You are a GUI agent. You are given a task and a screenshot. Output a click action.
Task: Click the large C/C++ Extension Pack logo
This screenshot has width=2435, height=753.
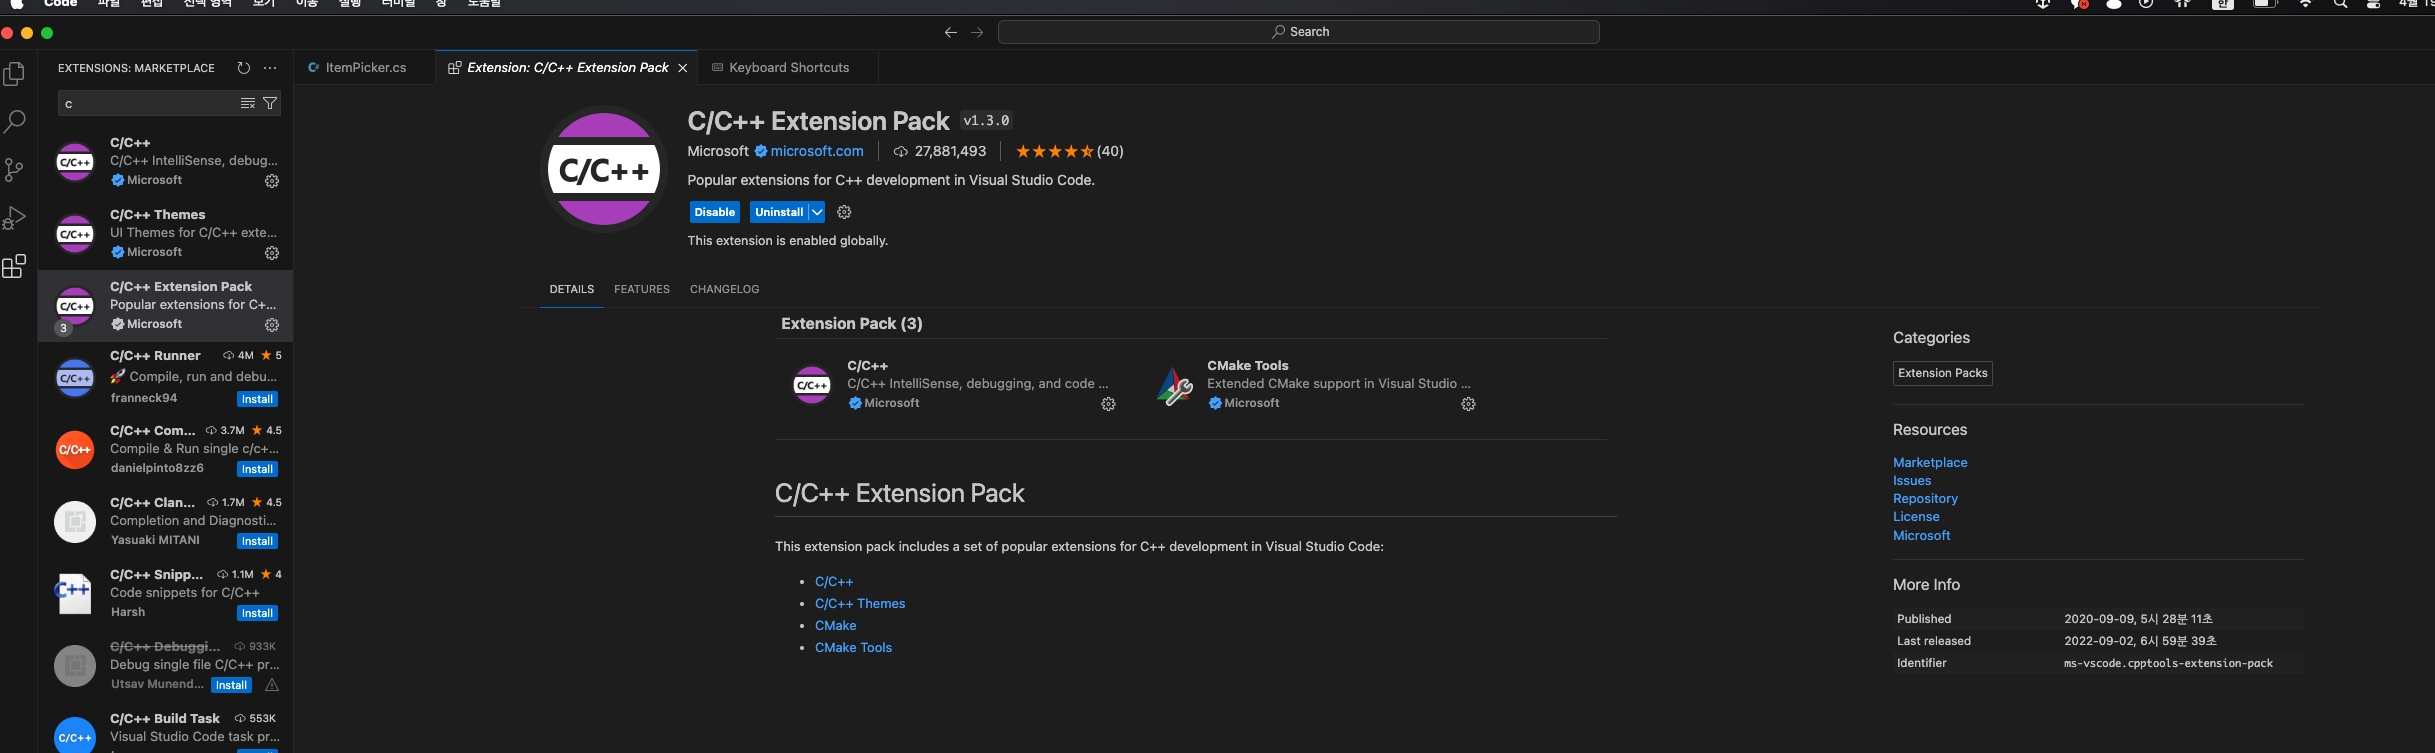pyautogui.click(x=604, y=169)
